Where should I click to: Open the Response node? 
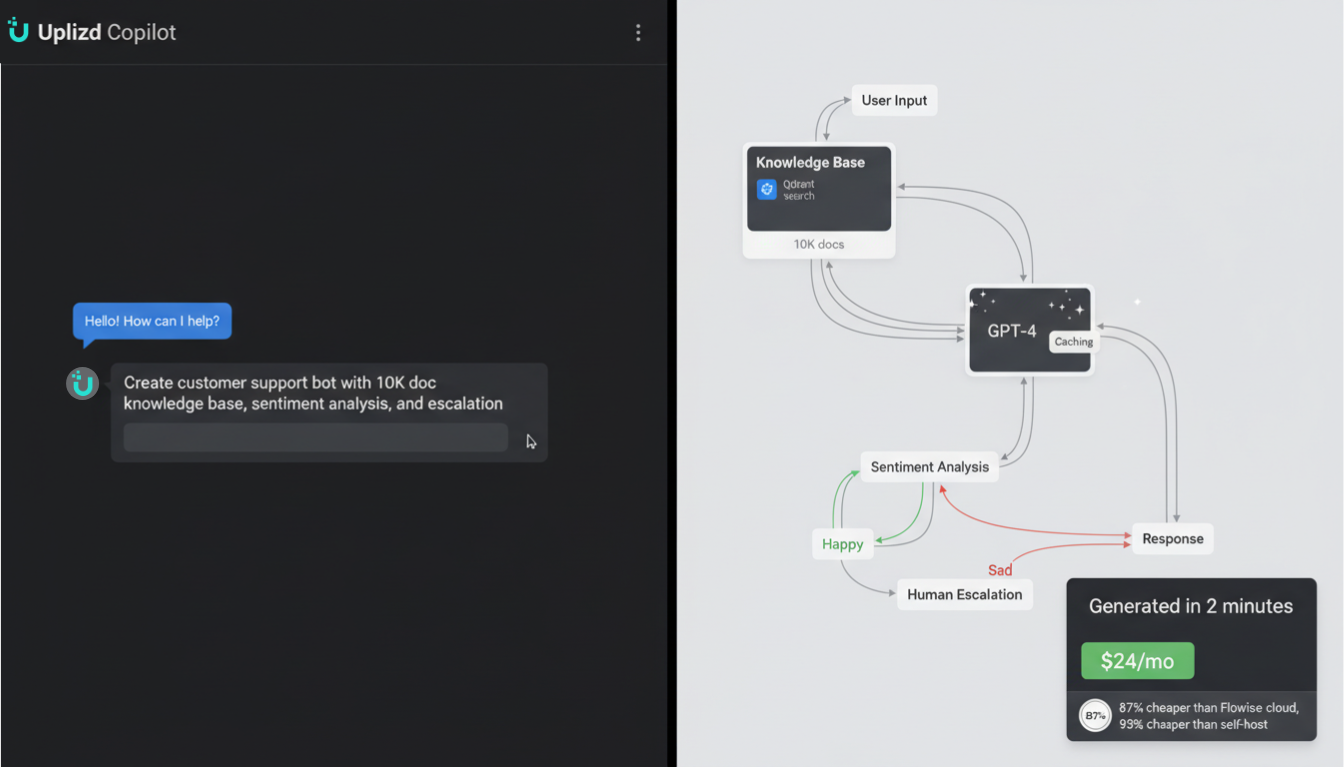point(1171,538)
